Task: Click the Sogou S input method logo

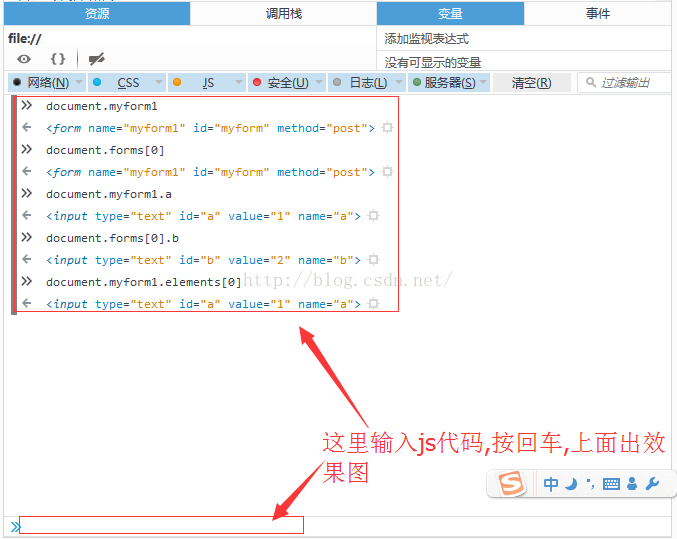Action: pos(511,483)
